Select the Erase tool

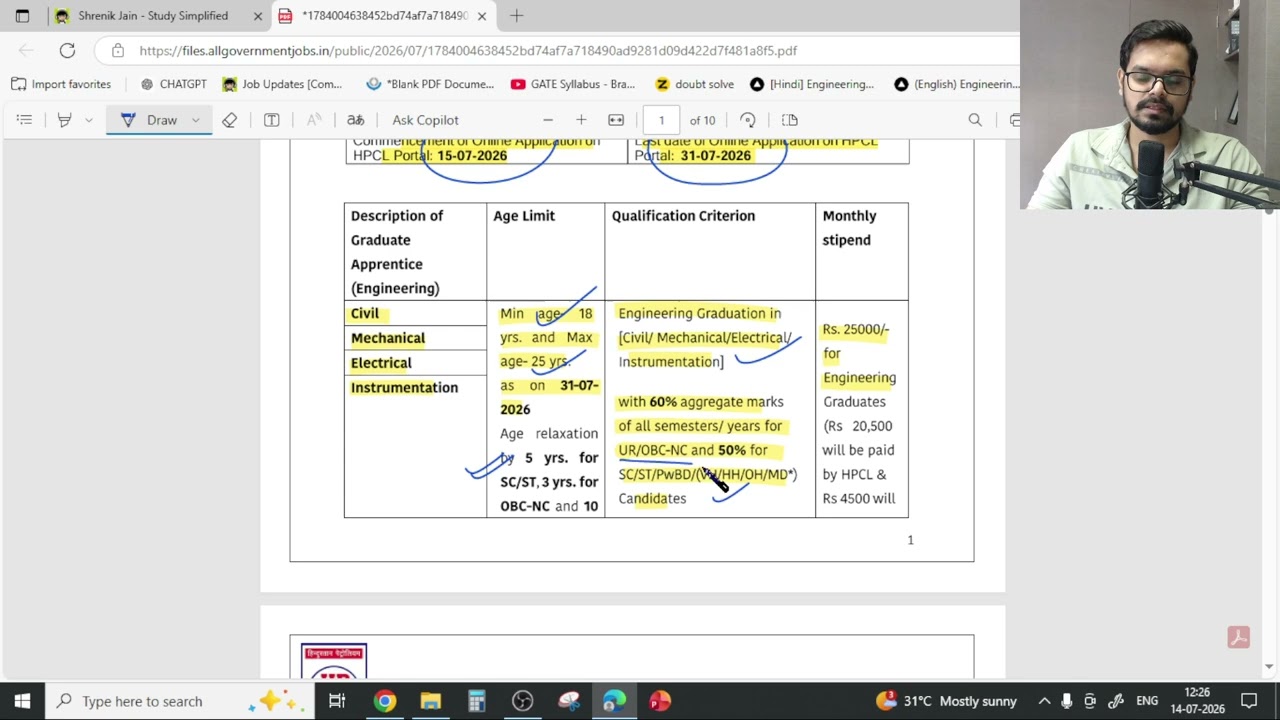point(229,120)
